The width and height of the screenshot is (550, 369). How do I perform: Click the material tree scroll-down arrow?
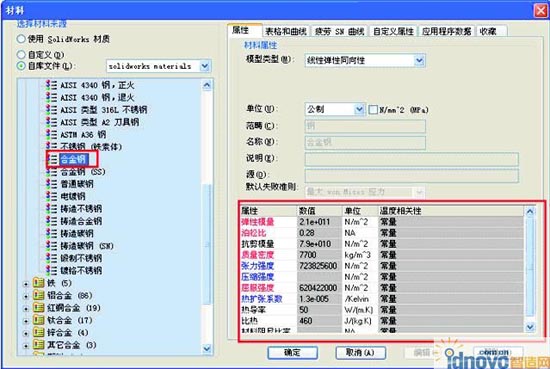(x=207, y=348)
